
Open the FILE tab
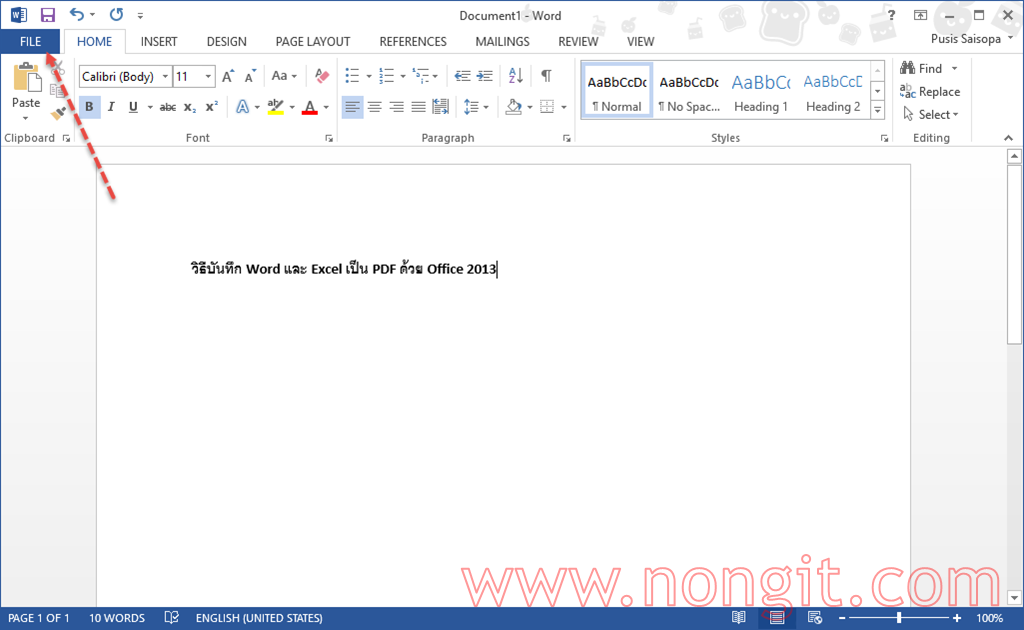tap(30, 42)
